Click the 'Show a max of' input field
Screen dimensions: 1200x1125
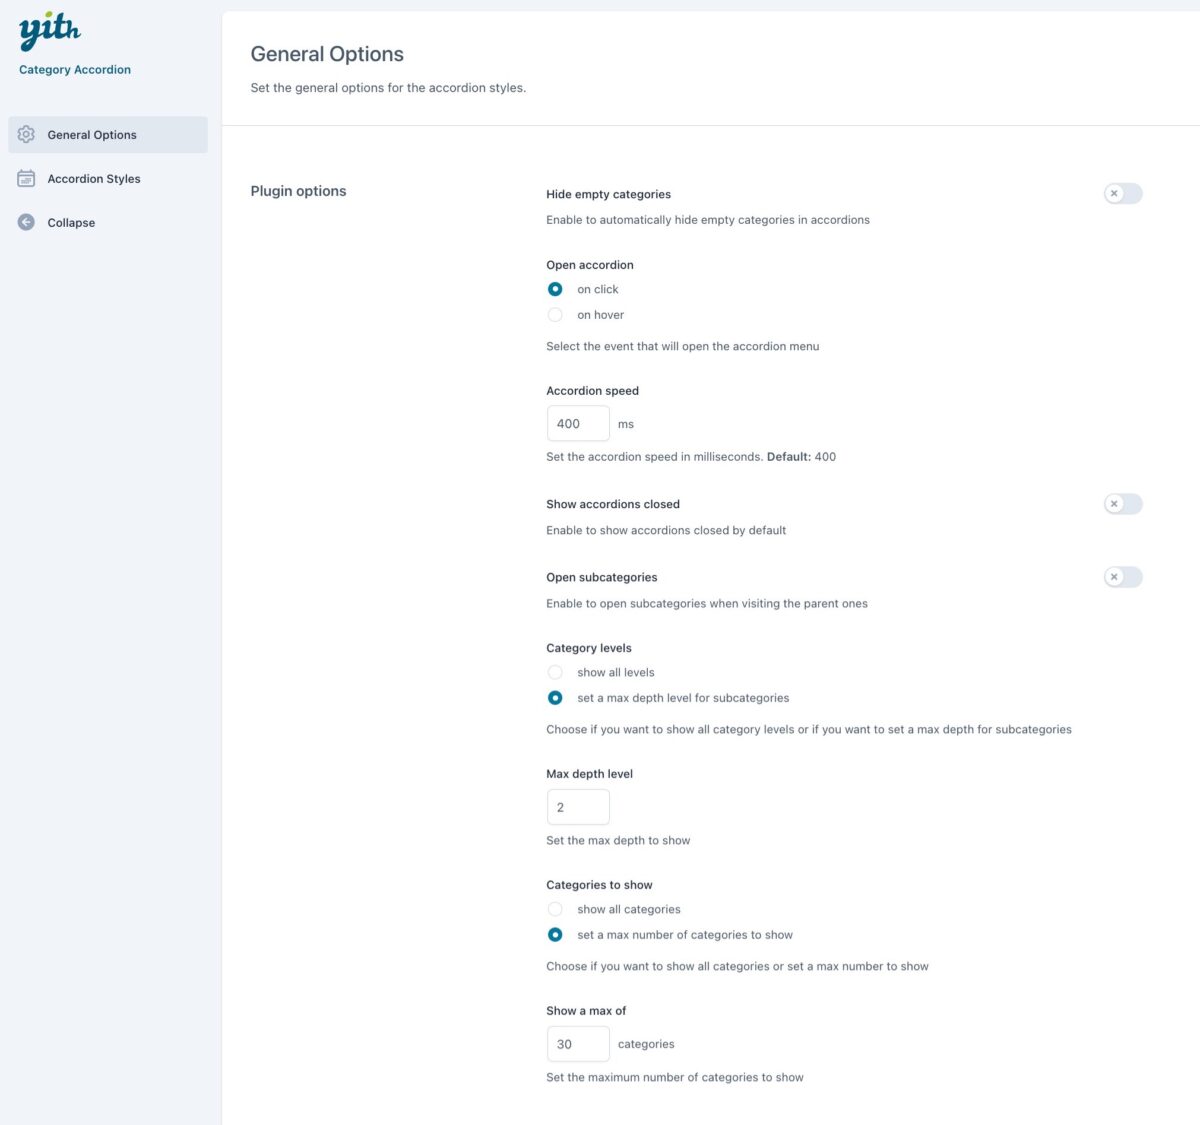(x=578, y=1044)
